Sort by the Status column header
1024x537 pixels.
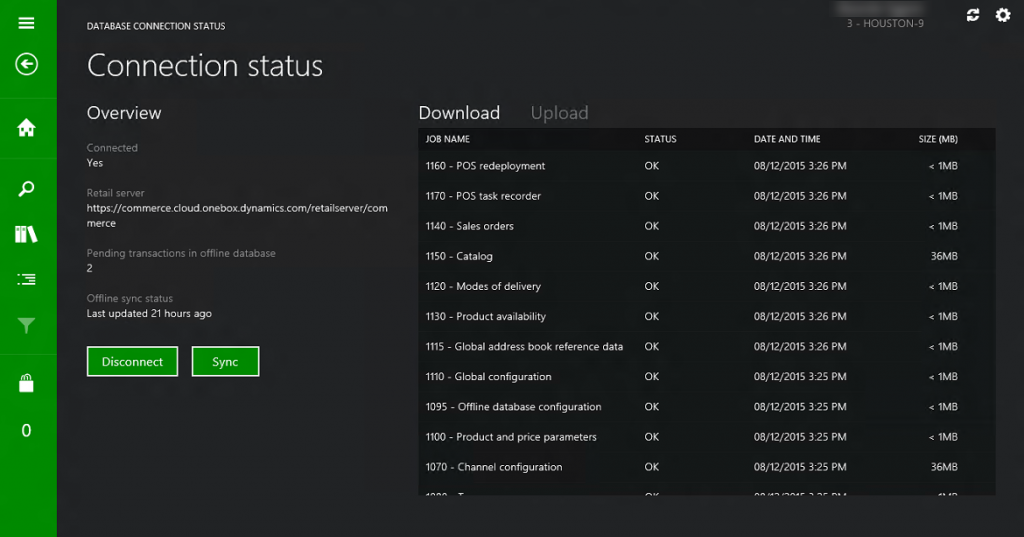point(660,139)
